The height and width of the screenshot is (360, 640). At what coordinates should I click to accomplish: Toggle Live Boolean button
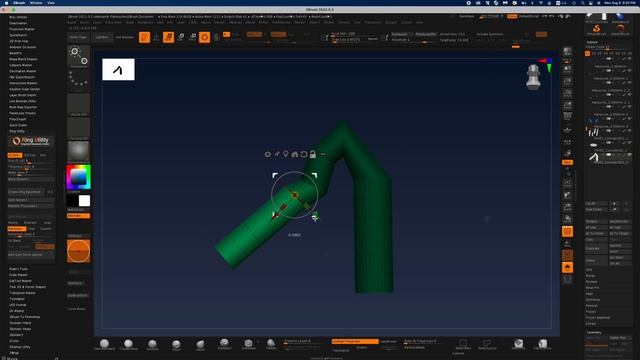coord(124,37)
